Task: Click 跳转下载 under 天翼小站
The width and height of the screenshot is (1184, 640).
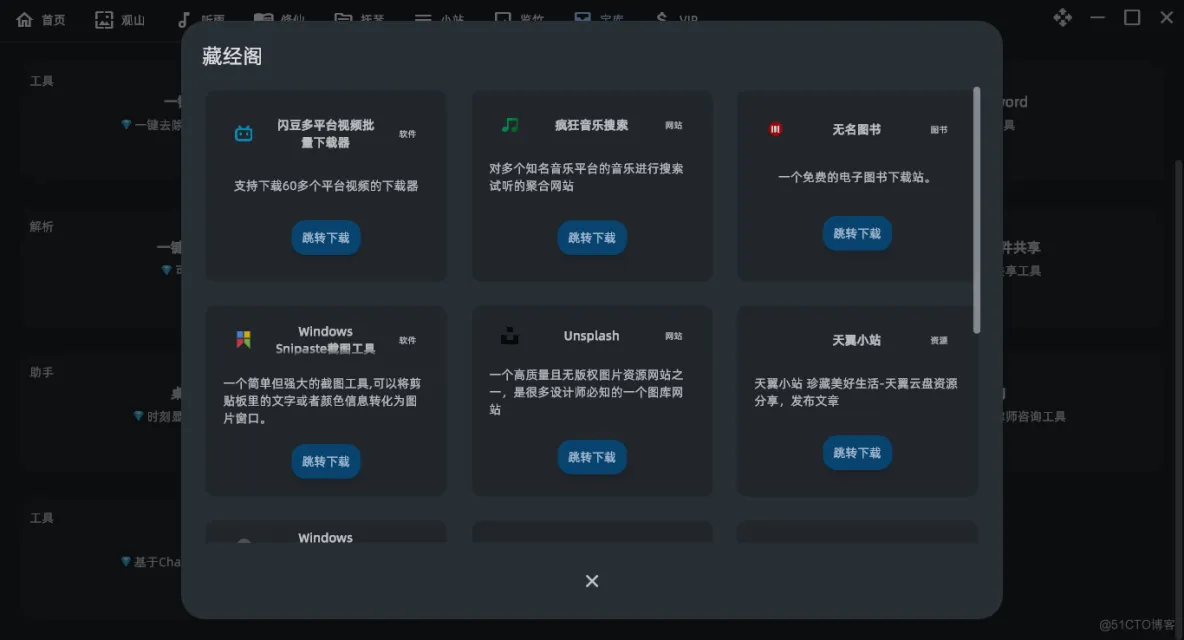Action: pos(856,453)
